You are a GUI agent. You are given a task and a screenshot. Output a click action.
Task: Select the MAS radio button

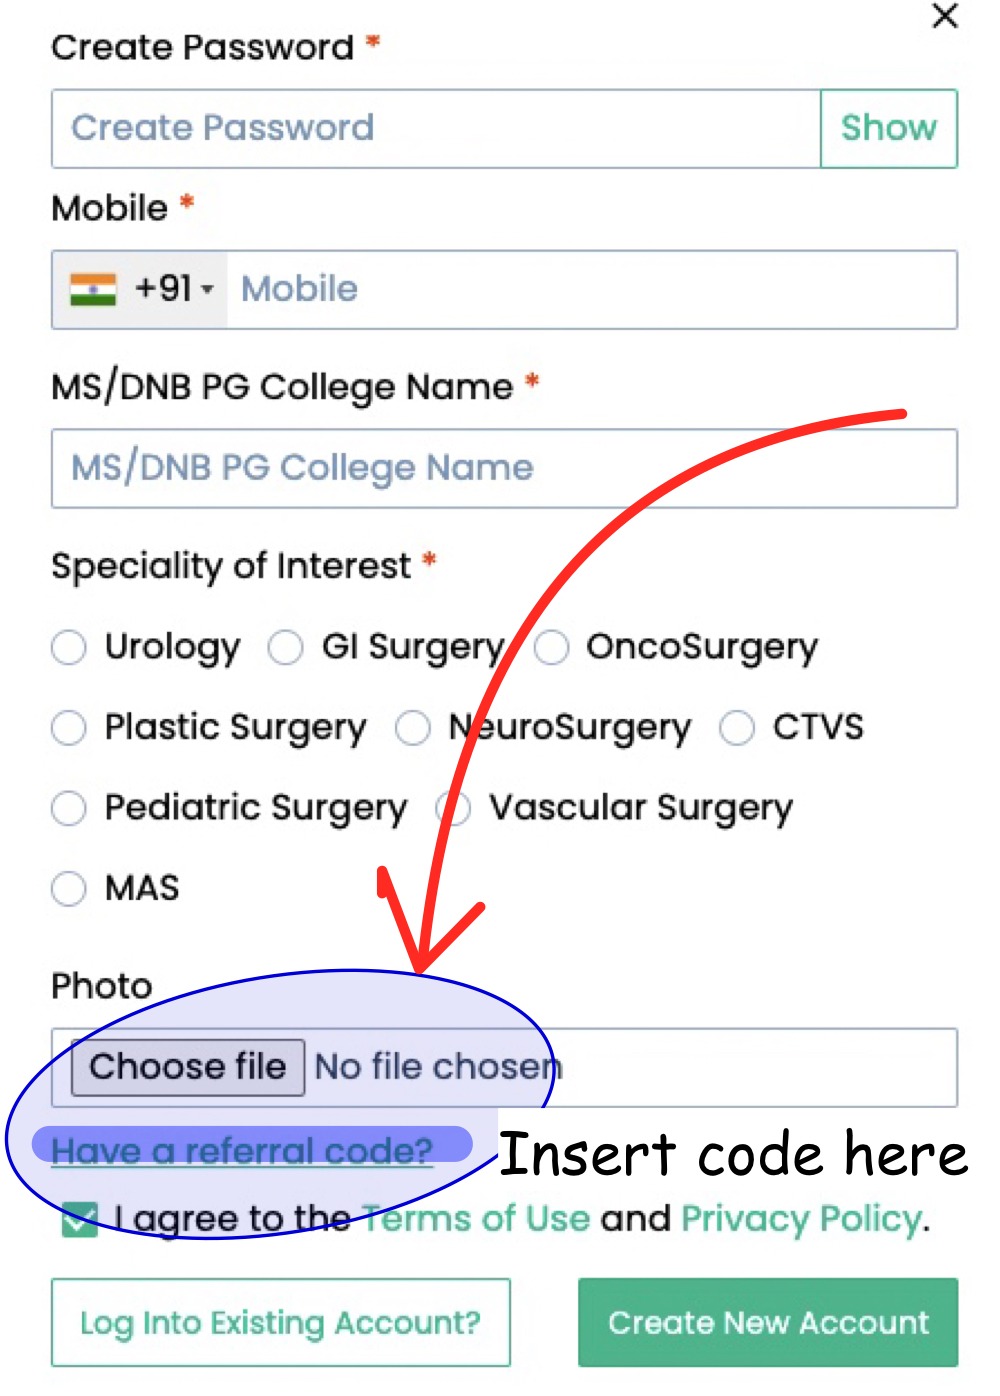point(69,888)
